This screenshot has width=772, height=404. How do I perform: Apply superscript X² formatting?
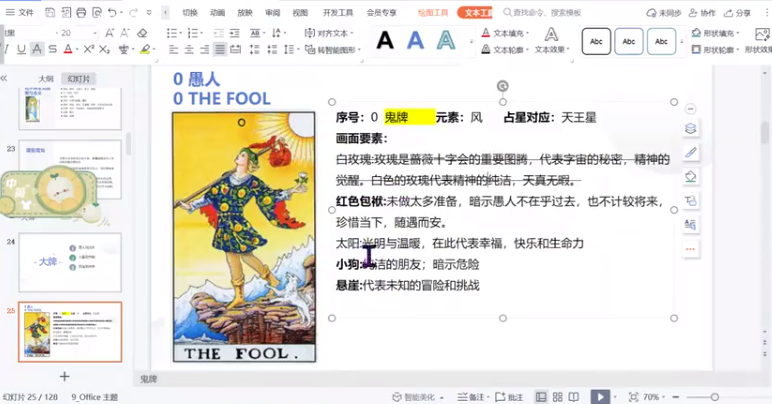tap(88, 49)
